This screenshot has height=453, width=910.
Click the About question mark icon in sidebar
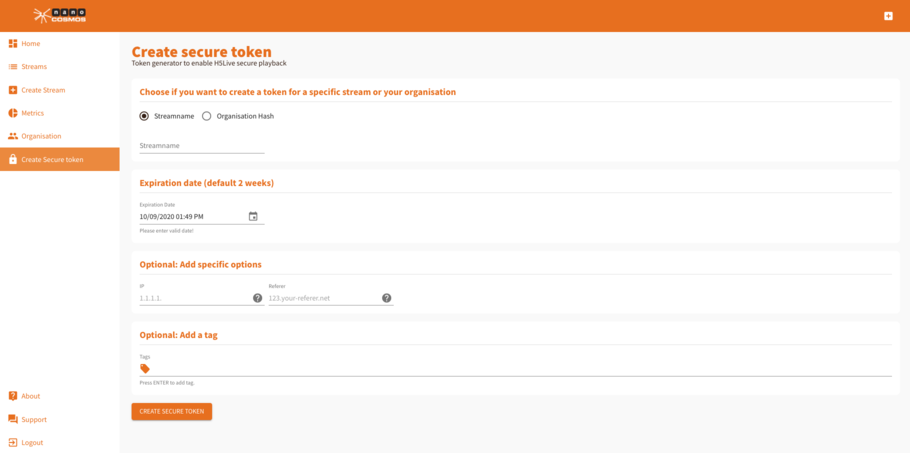tap(13, 396)
